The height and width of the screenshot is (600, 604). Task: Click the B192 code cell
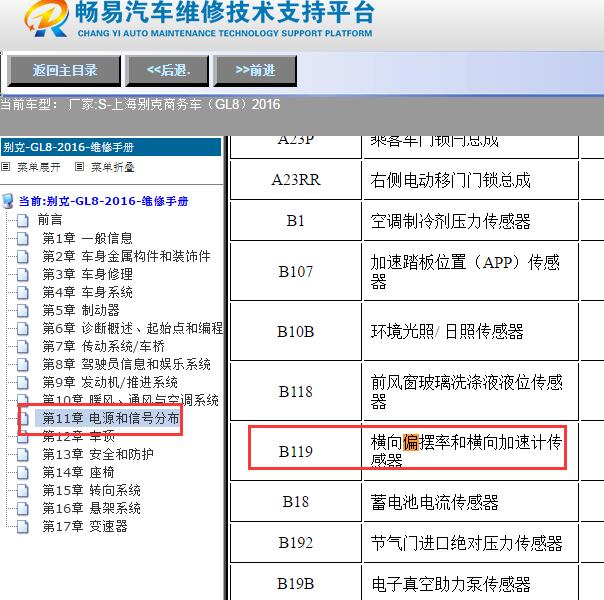click(x=296, y=543)
